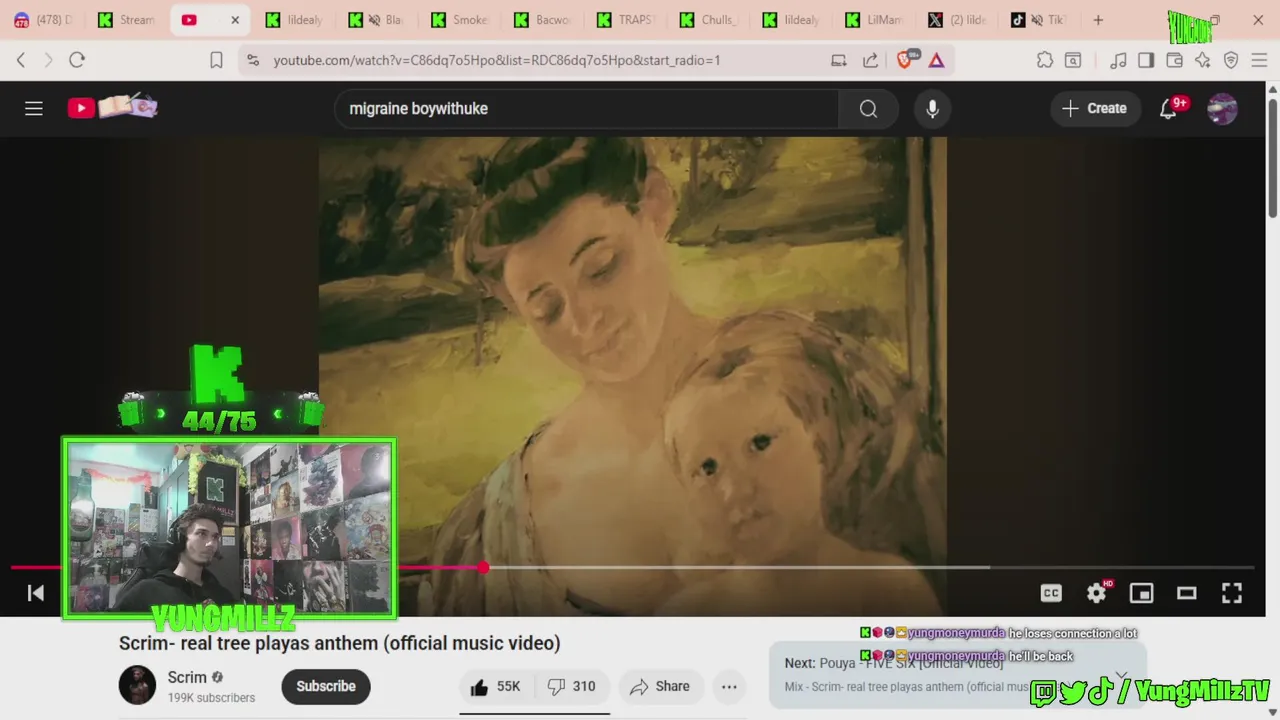Close the active YouTube tab
This screenshot has width=1280, height=720.
coord(235,20)
